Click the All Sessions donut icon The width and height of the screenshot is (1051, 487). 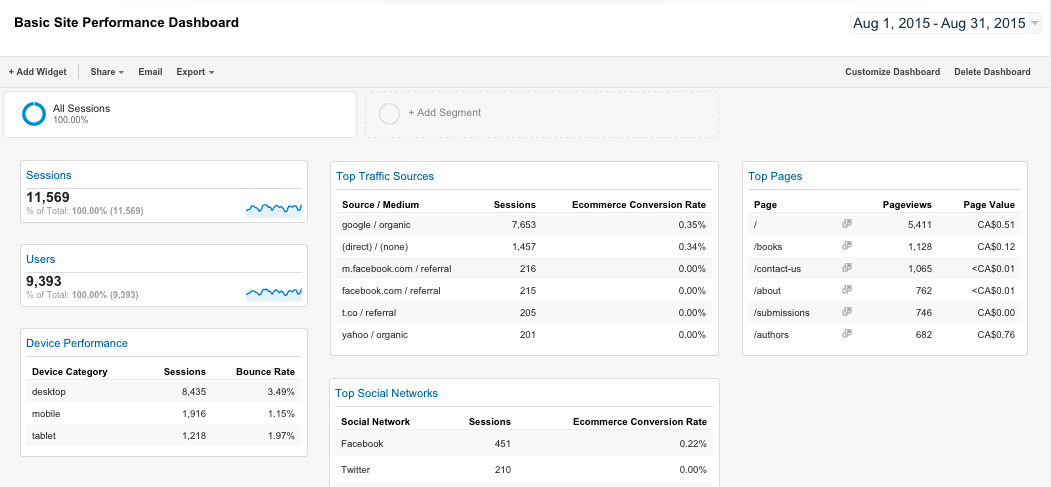click(34, 114)
